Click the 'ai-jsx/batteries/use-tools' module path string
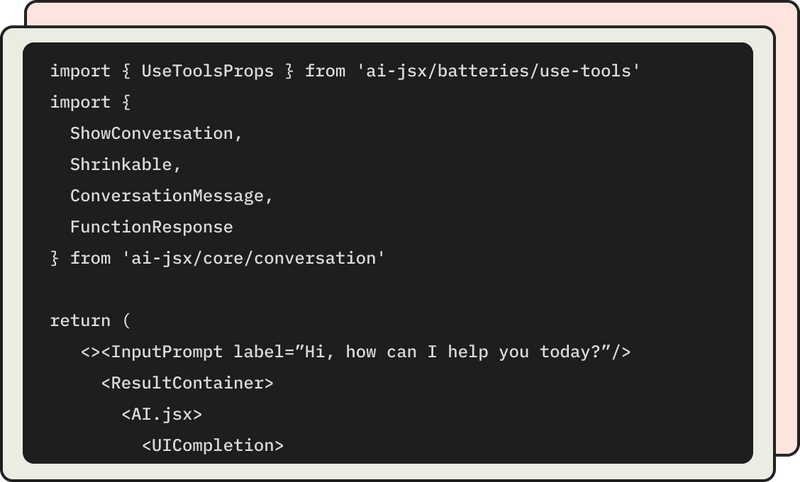The height and width of the screenshot is (482, 800). [x=498, y=71]
